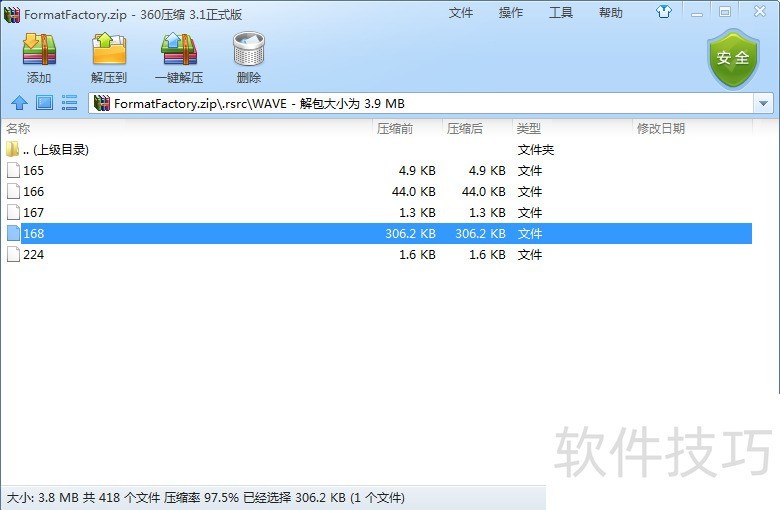This screenshot has height=510, width=780.
Task: Go up one level with blue arrow
Action: pos(19,103)
